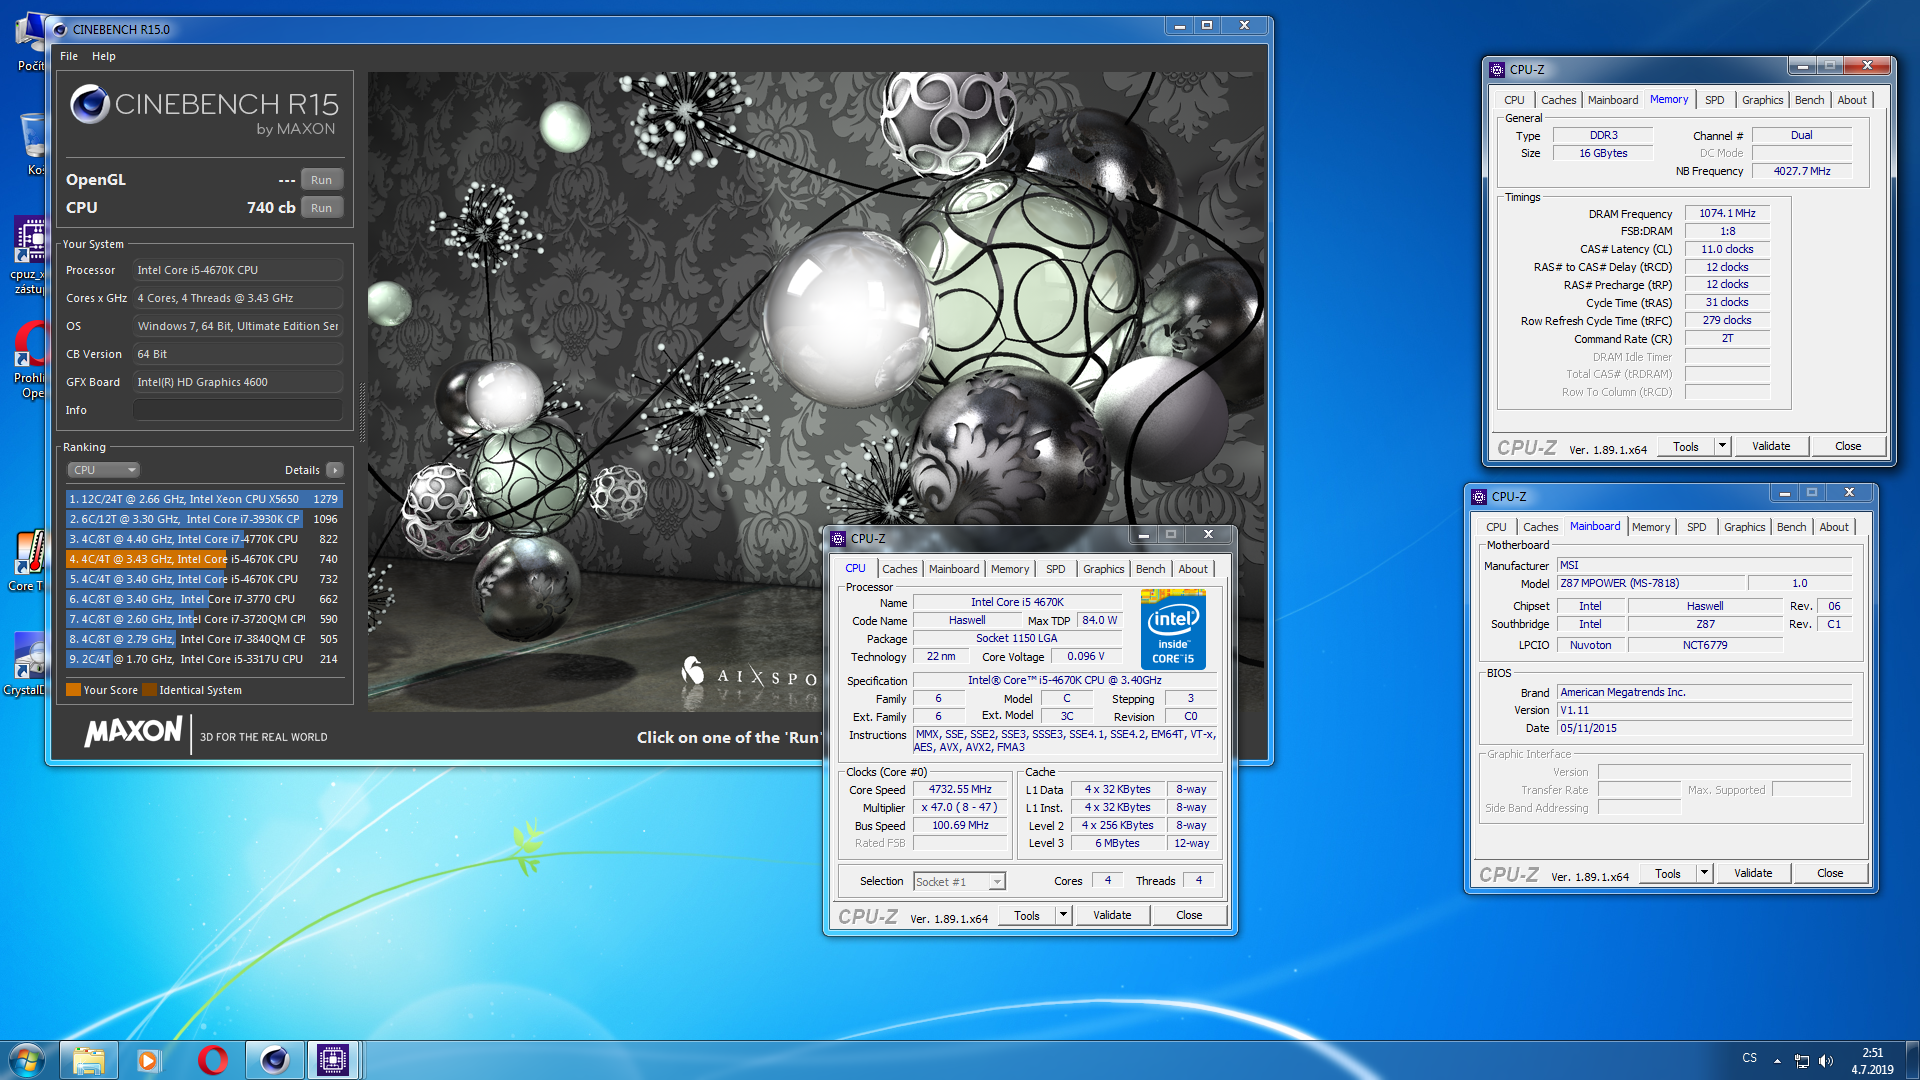This screenshot has height=1080, width=1920.
Task: Click the front CPU-Z window title icon
Action: tap(838, 539)
